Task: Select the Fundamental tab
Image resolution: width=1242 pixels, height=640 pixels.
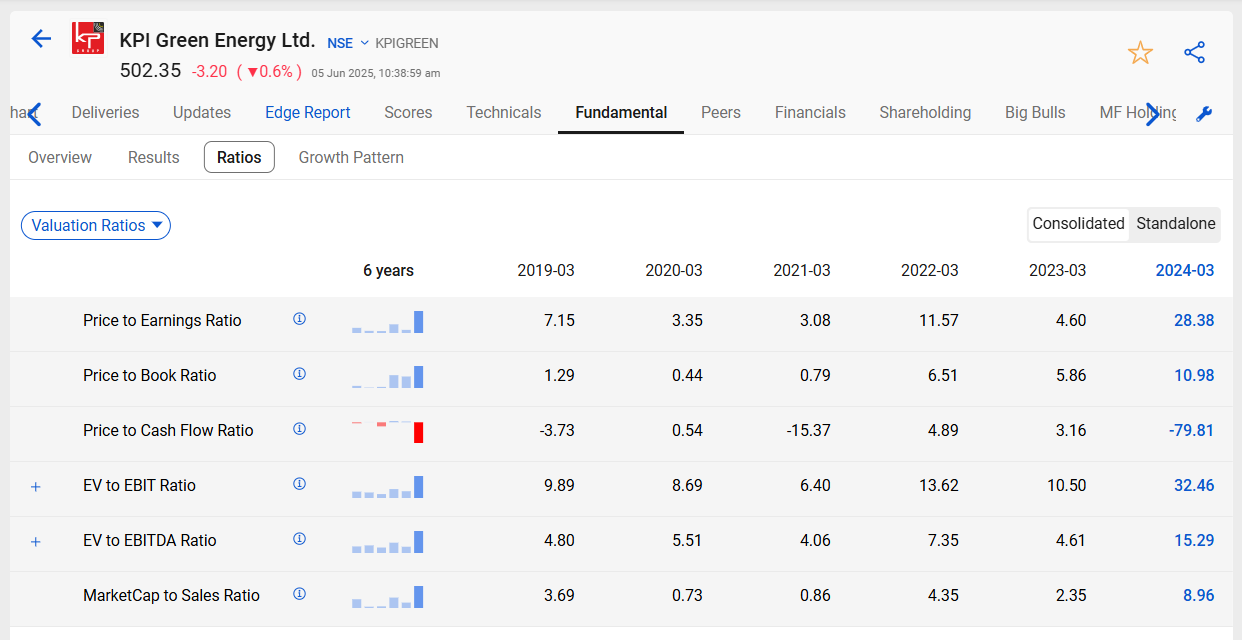Action: pyautogui.click(x=621, y=113)
